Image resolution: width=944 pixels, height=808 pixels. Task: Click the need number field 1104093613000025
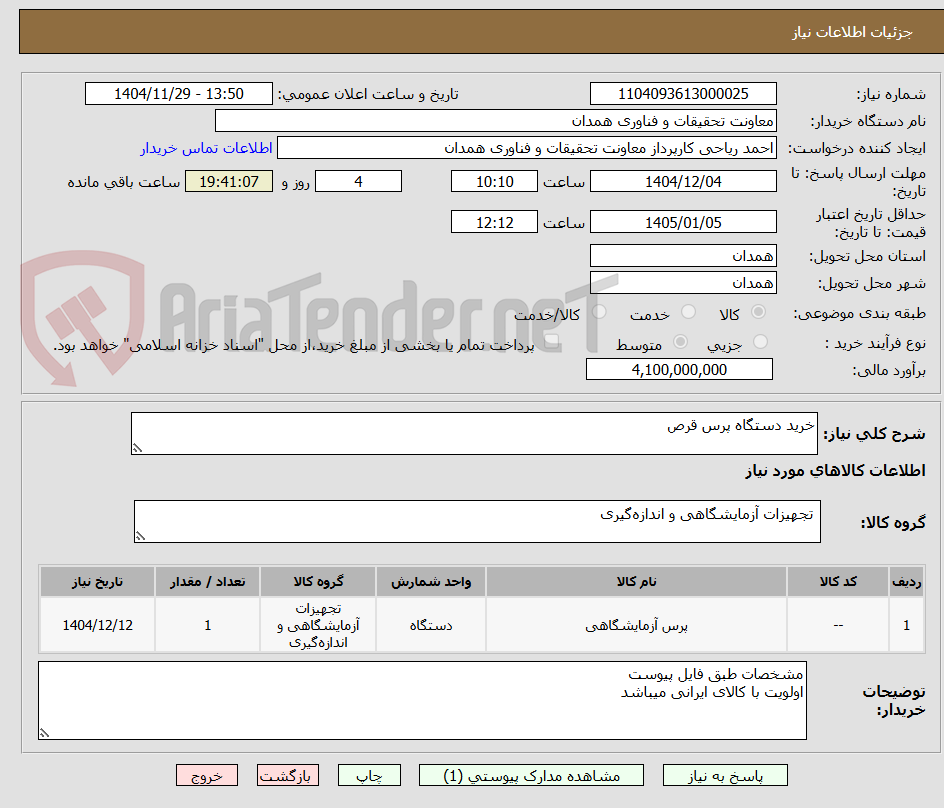point(683,94)
